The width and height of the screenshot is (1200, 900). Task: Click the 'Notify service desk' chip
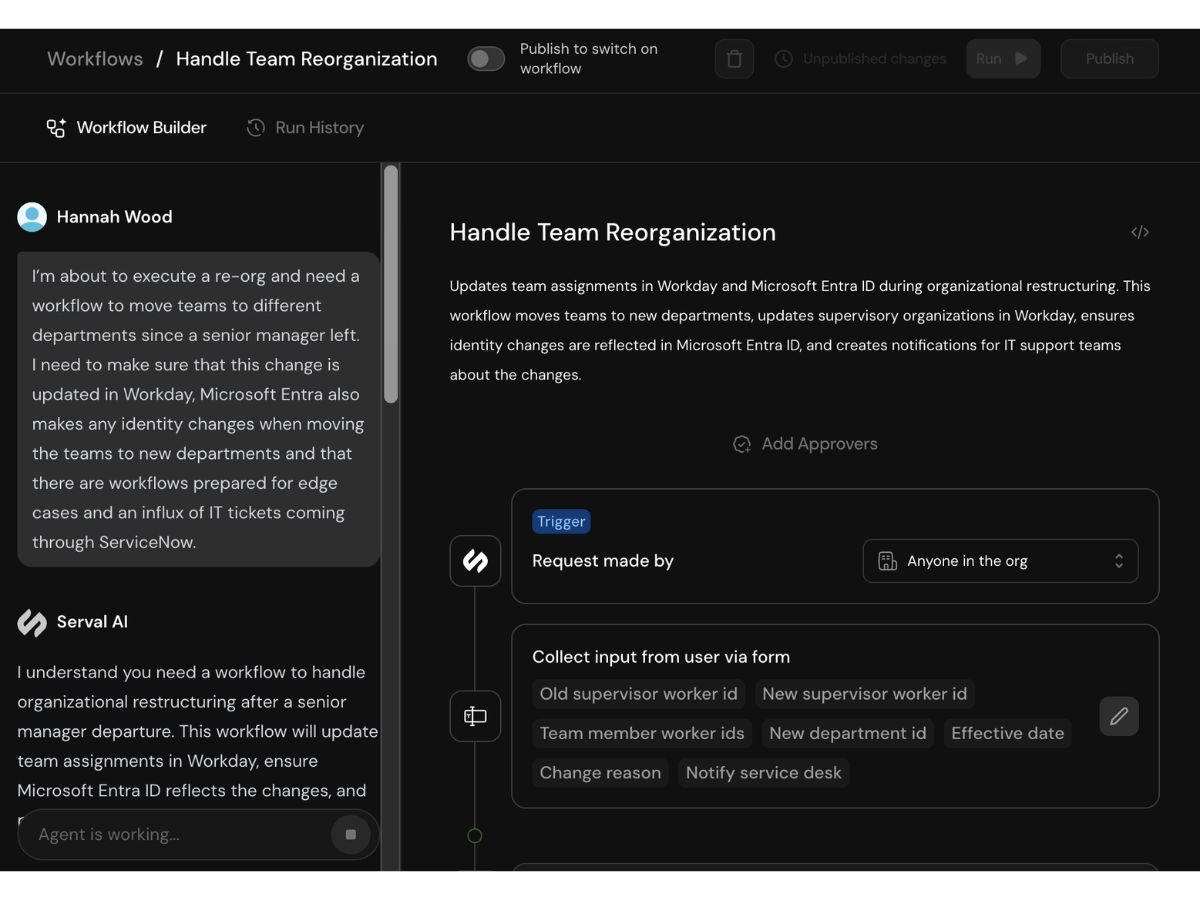tap(764, 773)
